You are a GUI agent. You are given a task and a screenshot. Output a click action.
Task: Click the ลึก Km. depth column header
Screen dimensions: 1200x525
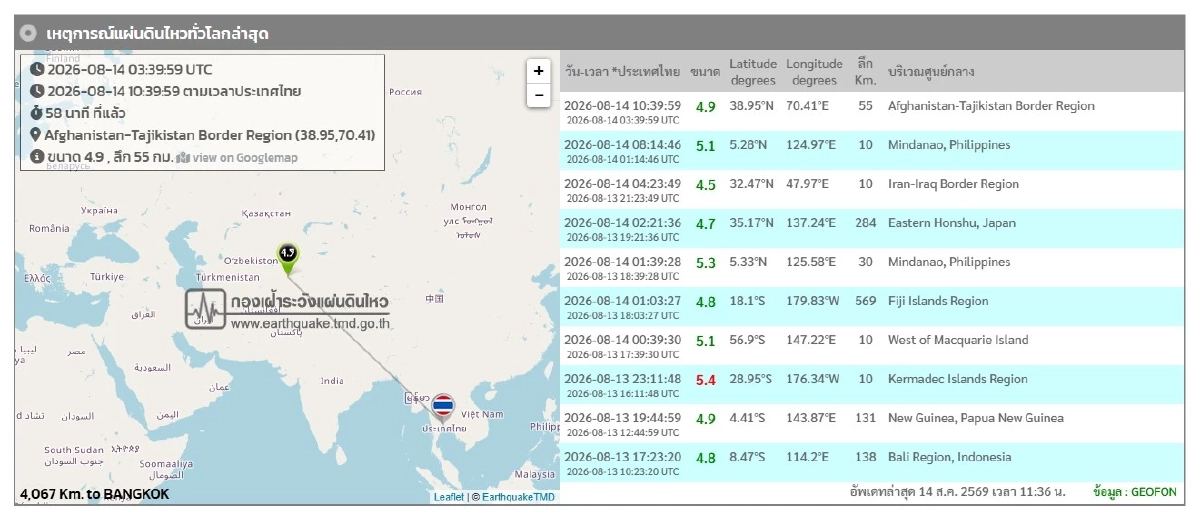click(x=865, y=72)
